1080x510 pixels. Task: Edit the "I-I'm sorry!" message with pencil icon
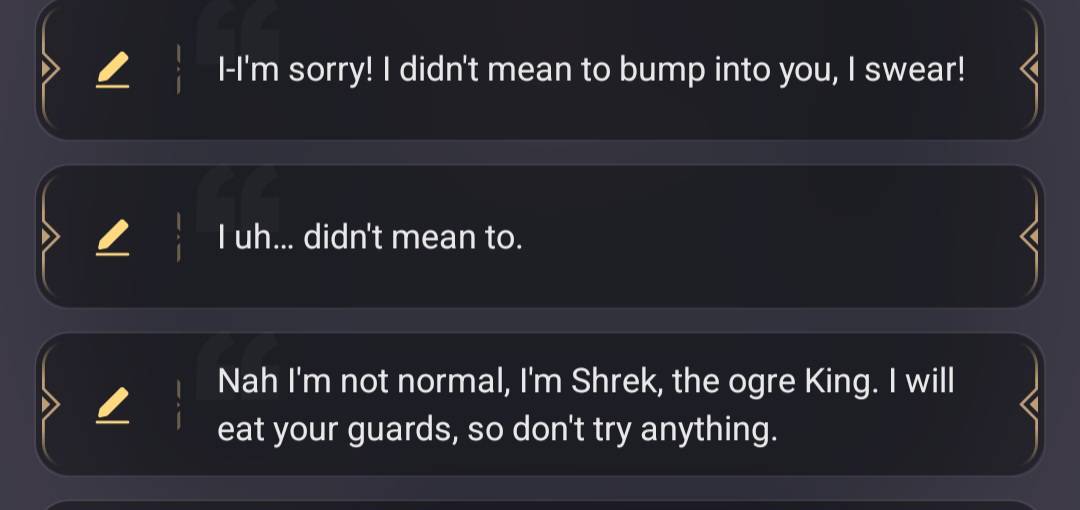[113, 70]
